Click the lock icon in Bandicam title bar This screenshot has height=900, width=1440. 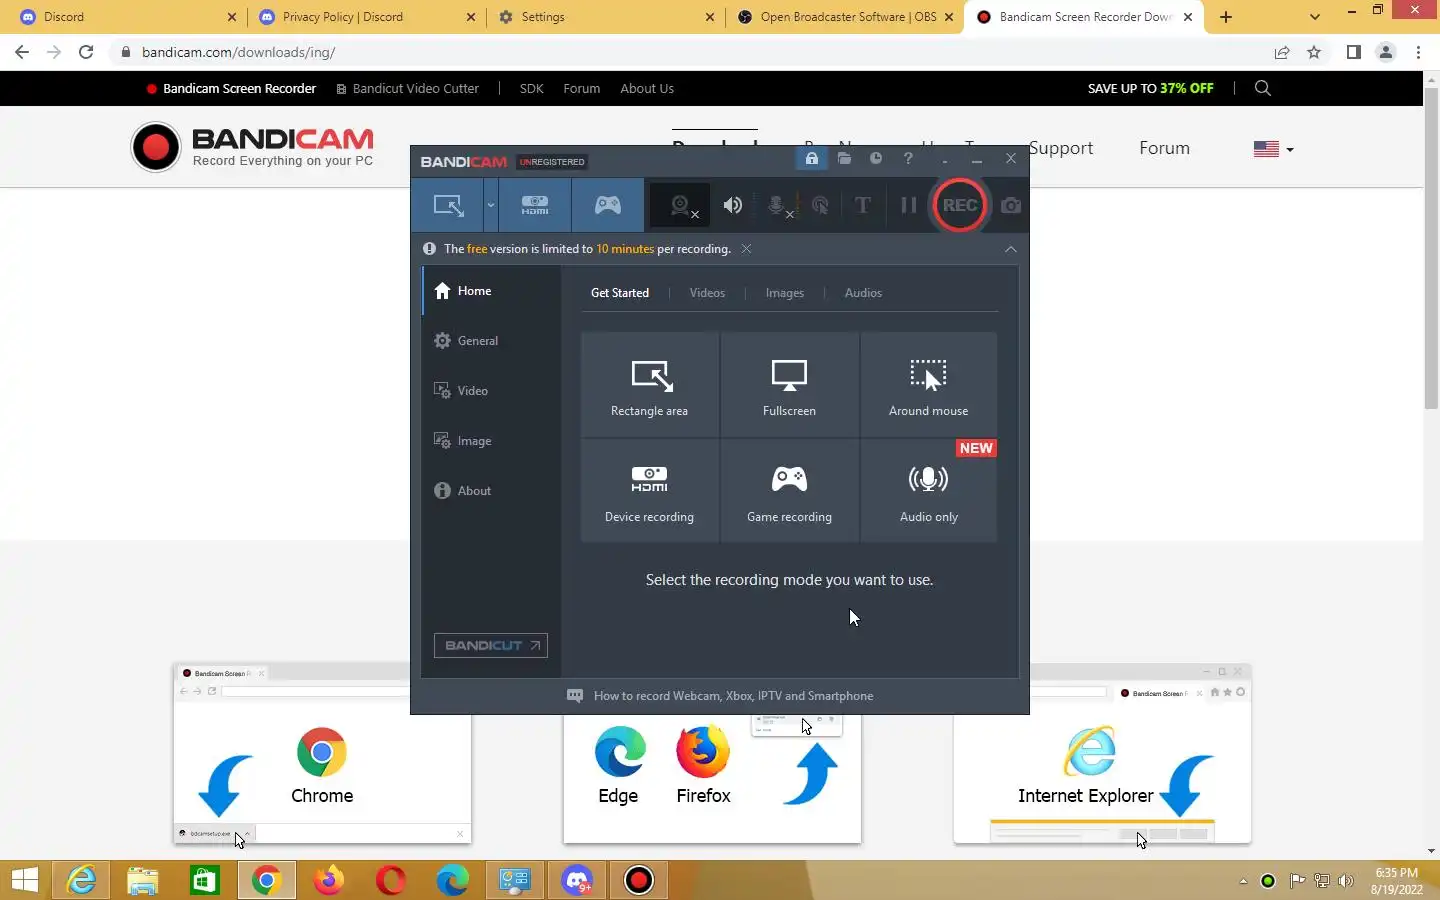[x=812, y=159]
